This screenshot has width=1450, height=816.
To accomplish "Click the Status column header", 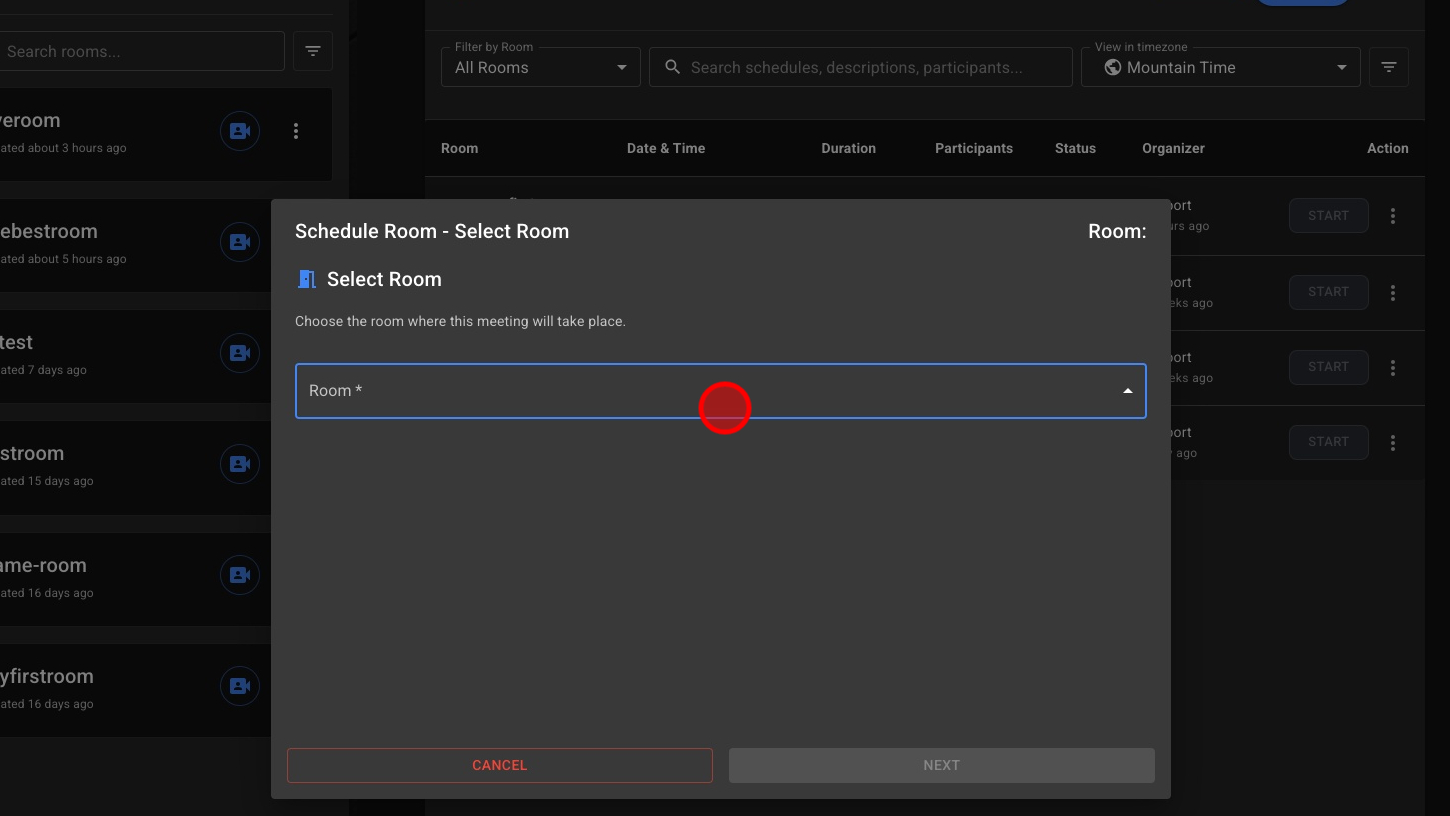I will pyautogui.click(x=1075, y=148).
